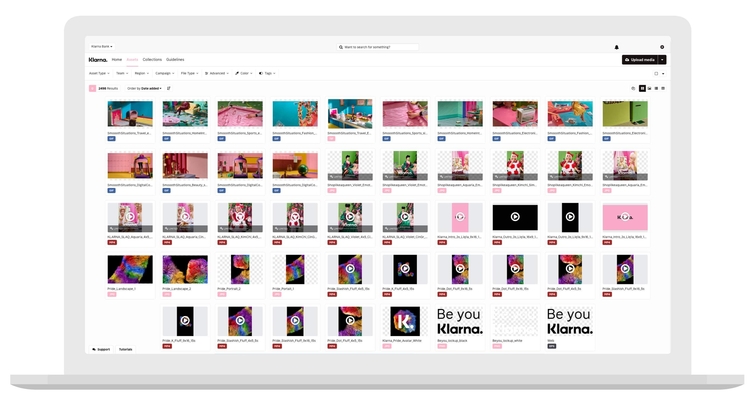The image size is (755, 404).
Task: Play the pink Klarna intro landscape video
Action: pyautogui.click(x=625, y=217)
